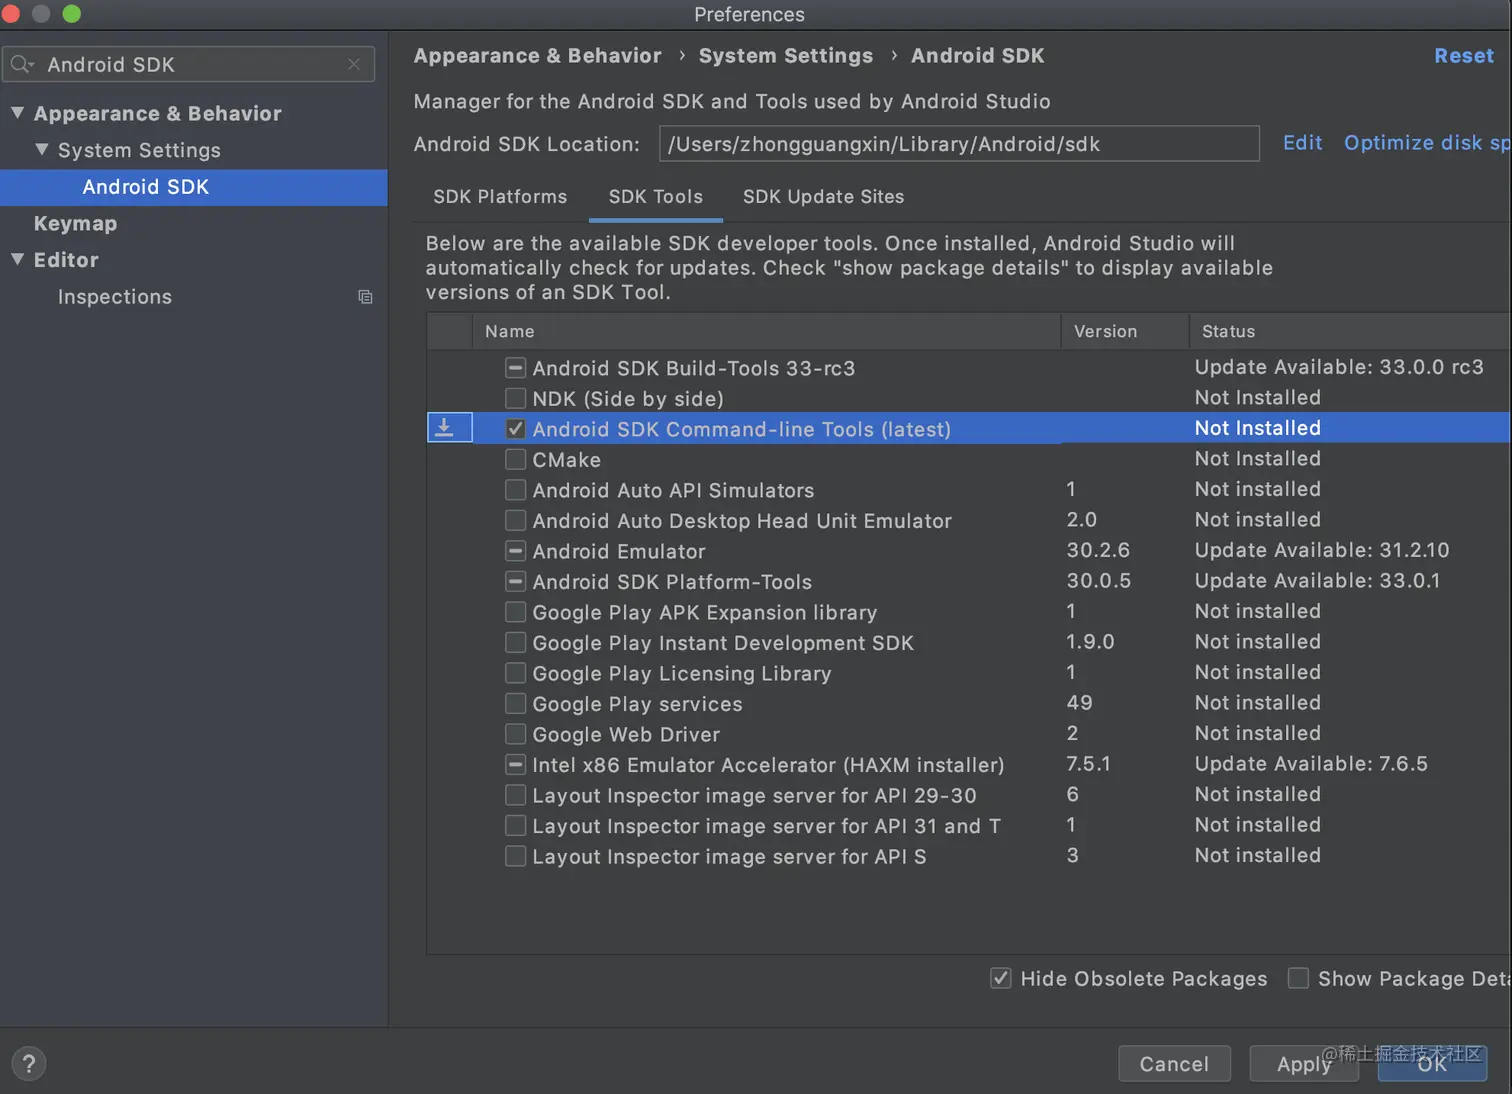
Task: Clear the search field with X icon
Action: (x=354, y=64)
